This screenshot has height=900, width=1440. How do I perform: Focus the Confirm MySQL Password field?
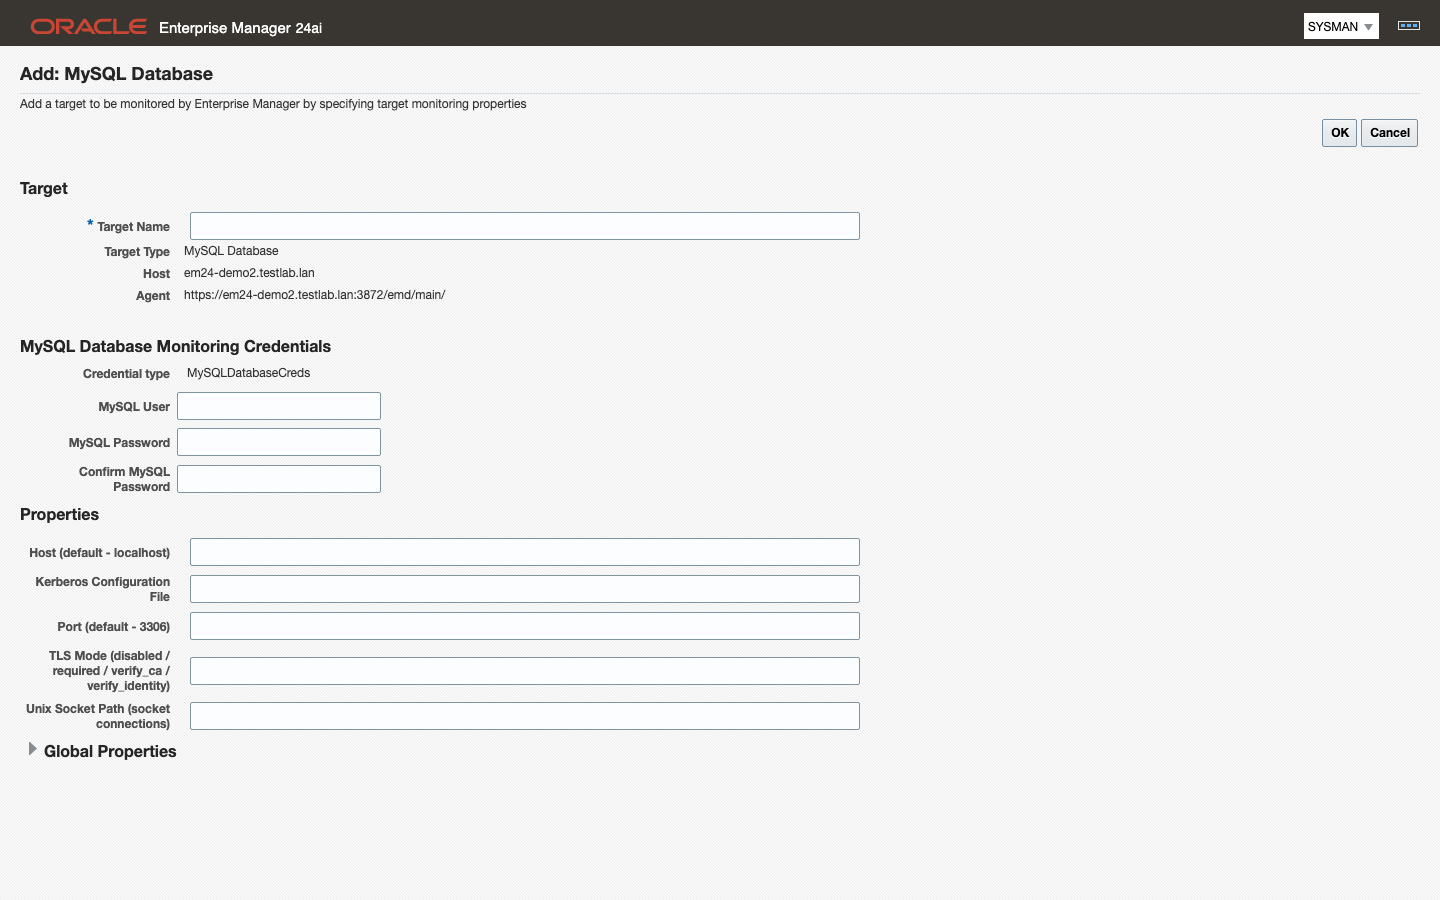[279, 479]
